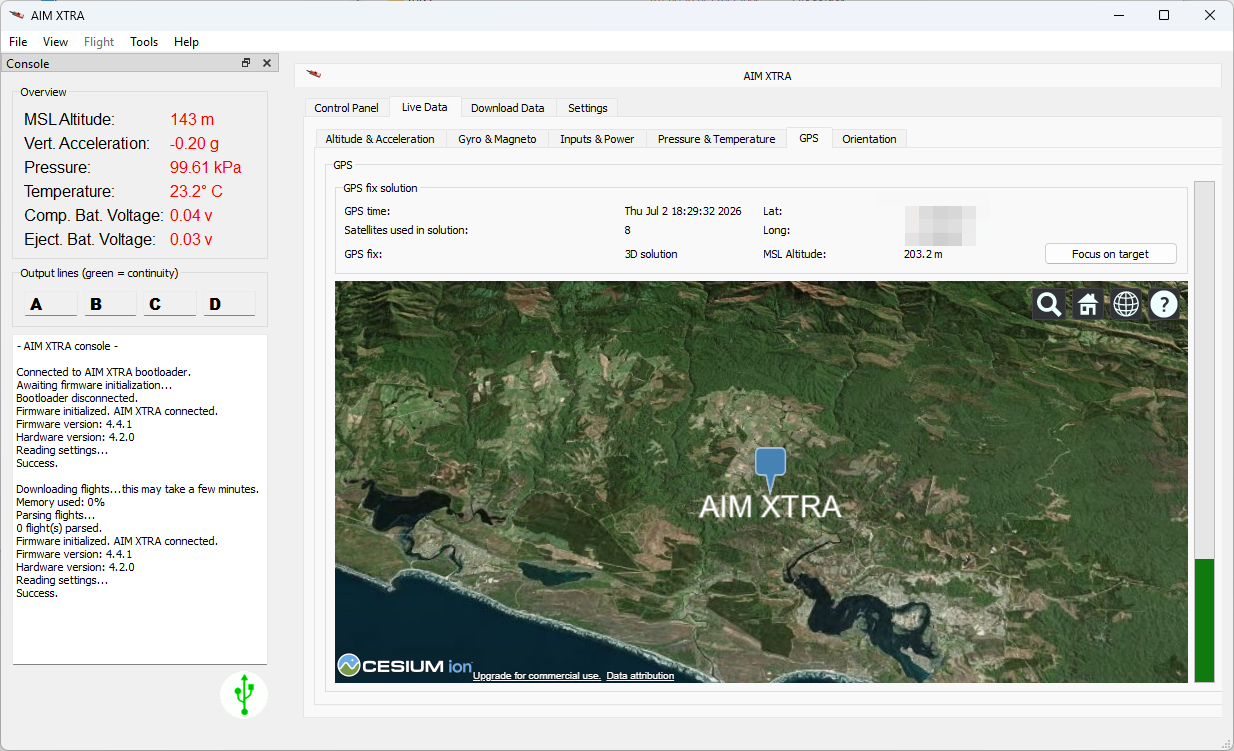Open the Orientation tab
This screenshot has width=1234, height=751.
(869, 139)
